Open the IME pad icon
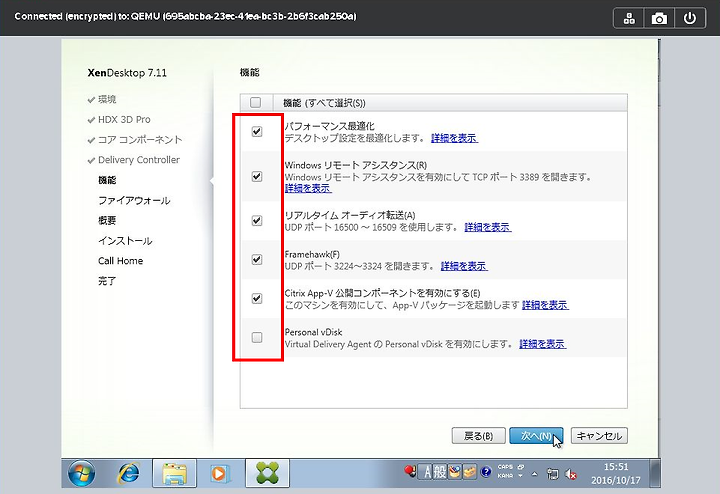Screen dimensions: 720x494 [454, 472]
